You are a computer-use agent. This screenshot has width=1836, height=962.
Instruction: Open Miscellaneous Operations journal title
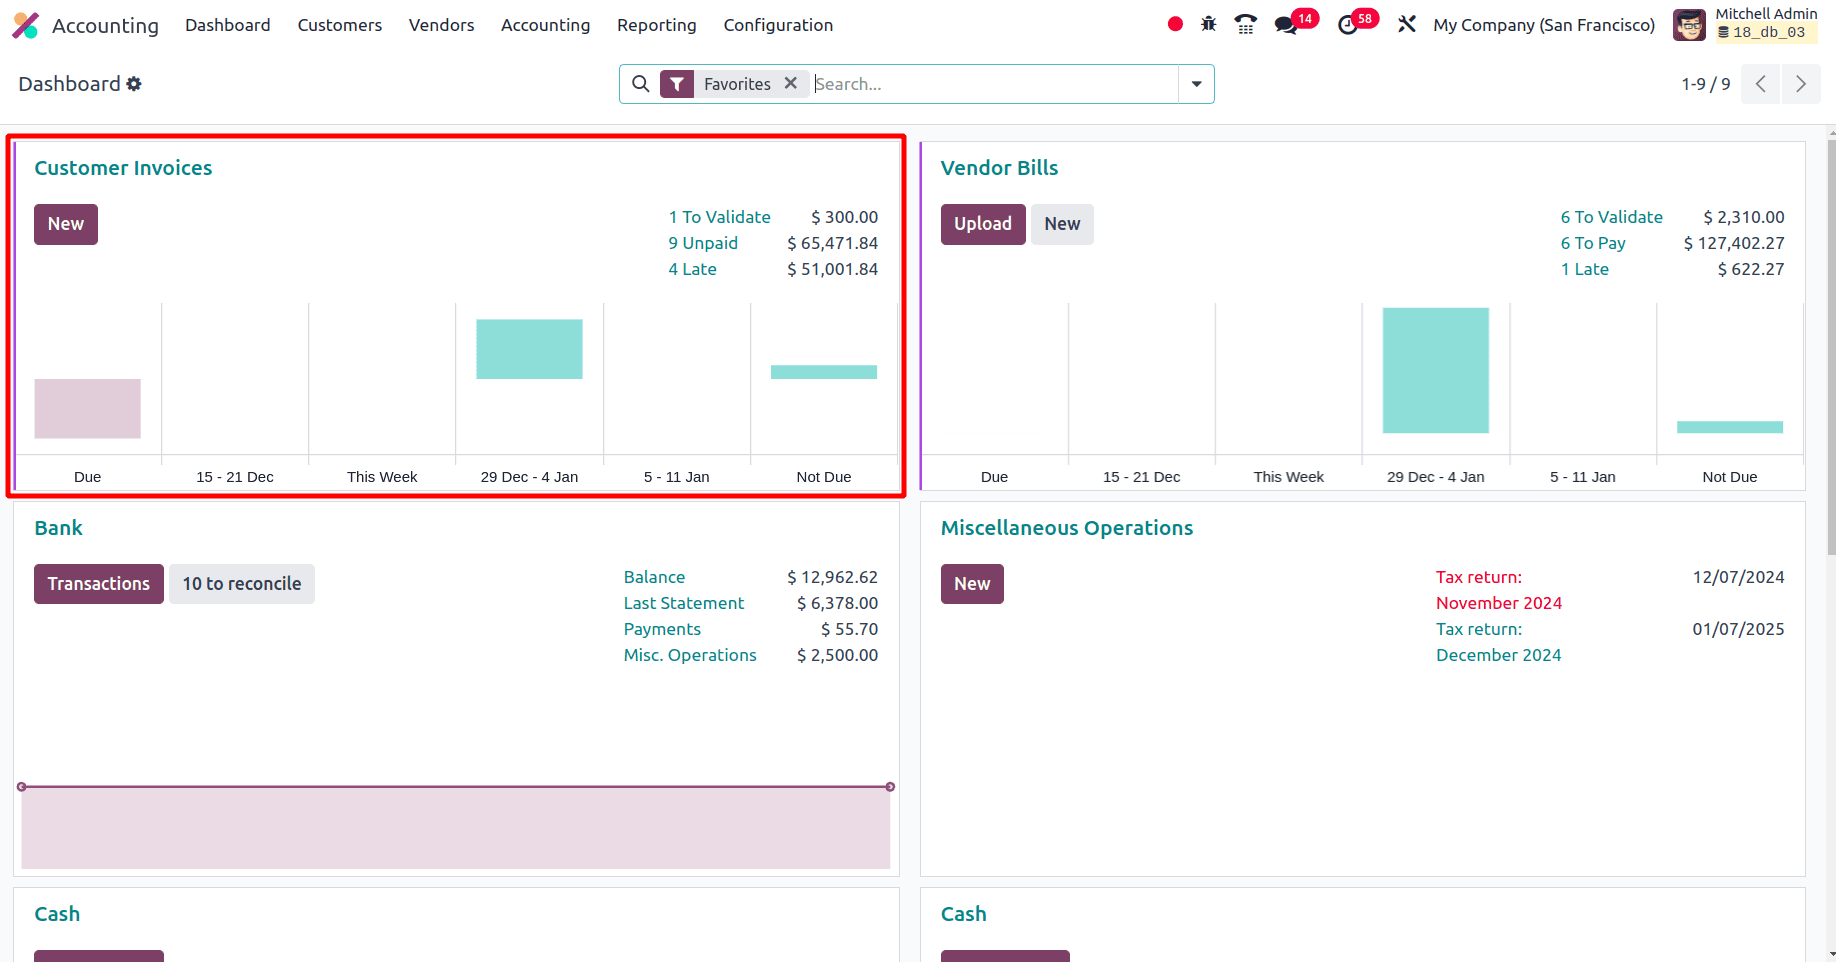coord(1067,528)
